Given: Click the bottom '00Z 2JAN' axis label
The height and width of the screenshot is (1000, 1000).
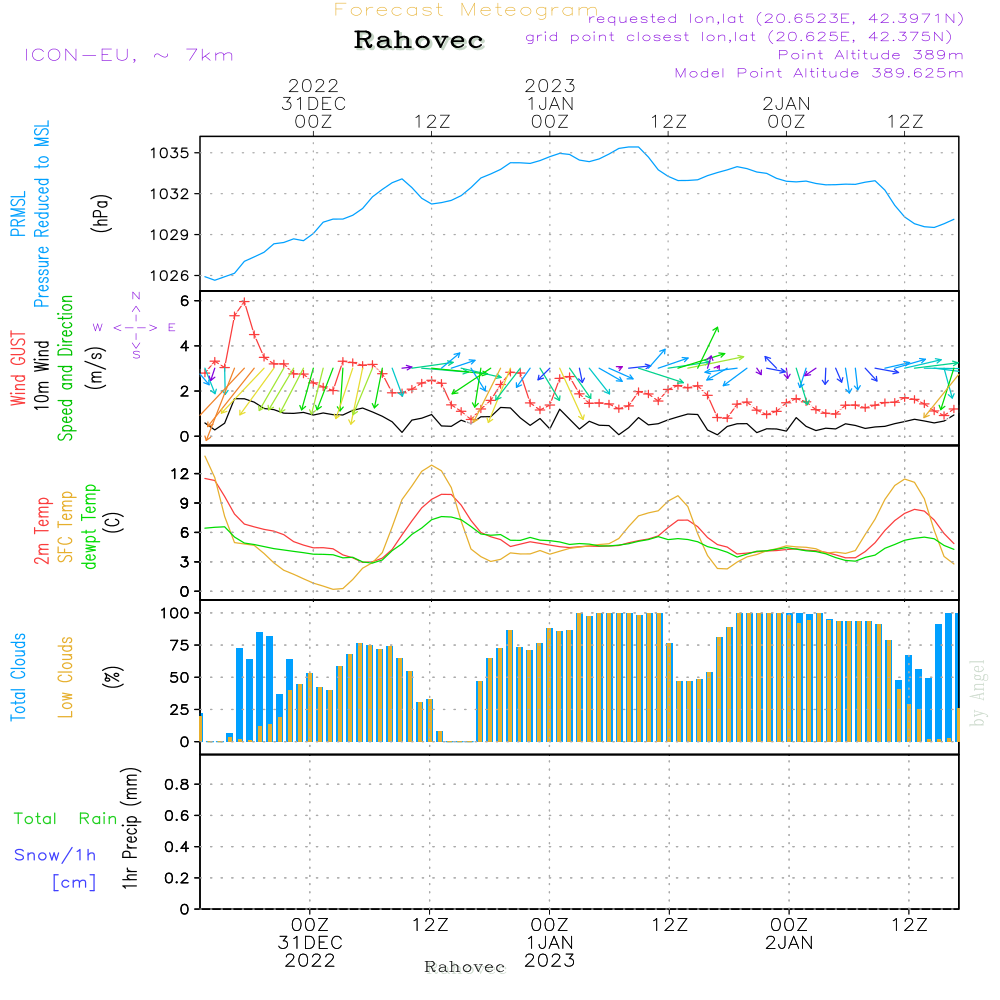Looking at the screenshot, I should point(789,934).
